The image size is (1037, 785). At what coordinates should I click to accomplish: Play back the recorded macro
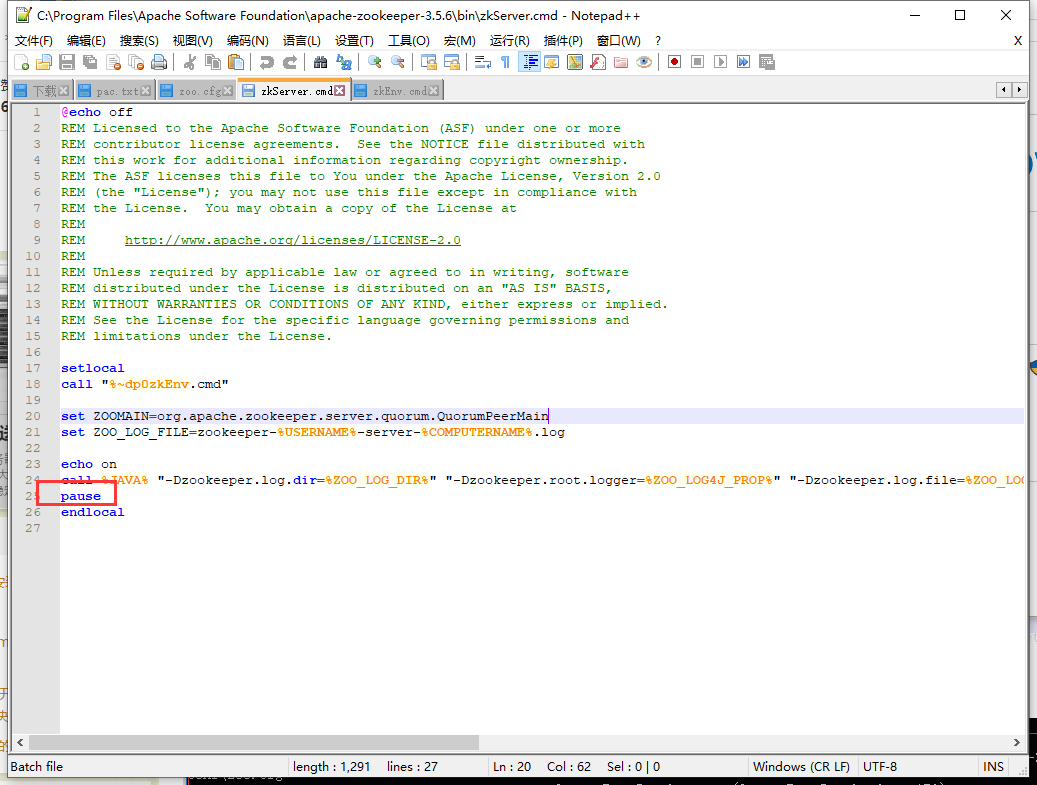point(721,62)
